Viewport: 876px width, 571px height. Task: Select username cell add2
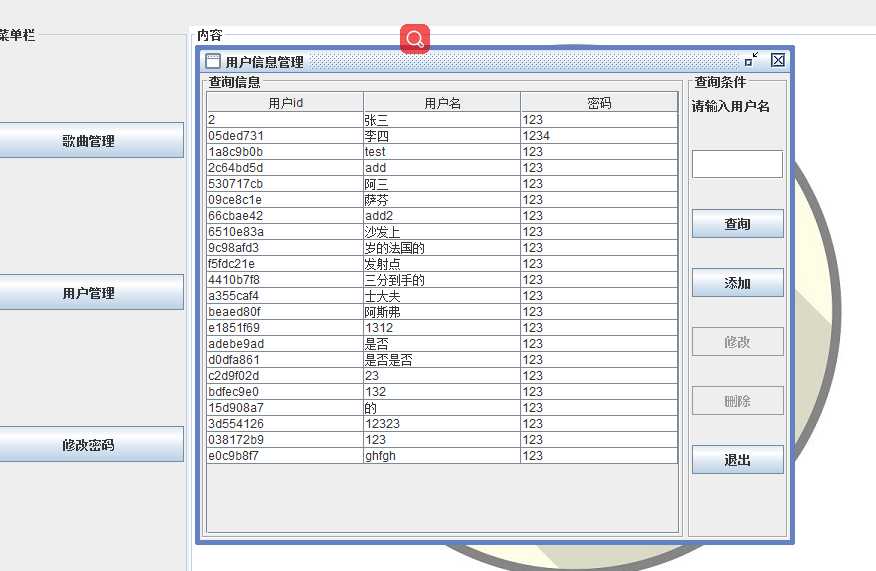442,216
